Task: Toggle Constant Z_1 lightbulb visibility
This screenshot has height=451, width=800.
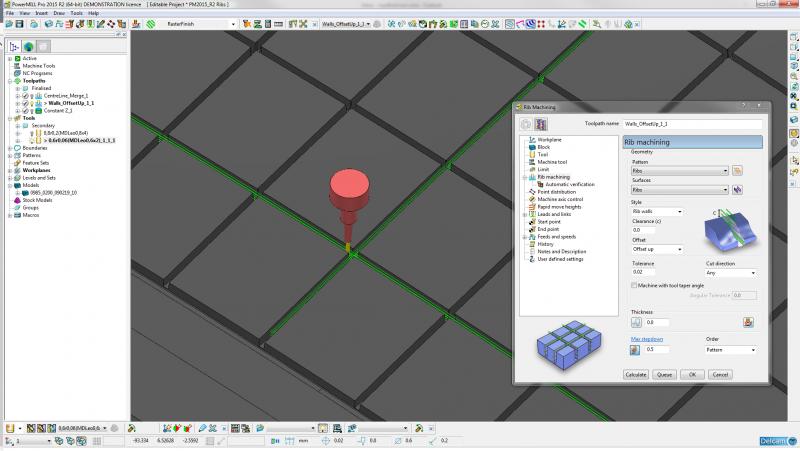Action: (x=32, y=111)
